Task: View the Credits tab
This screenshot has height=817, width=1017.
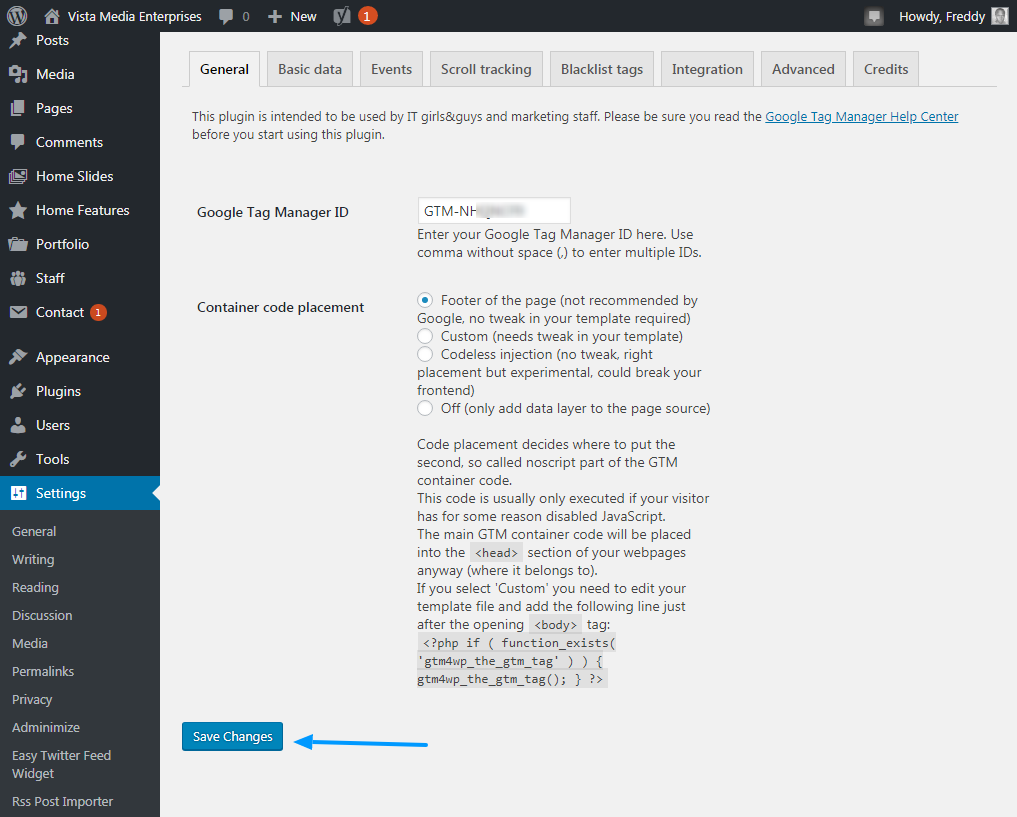Action: click(x=886, y=69)
